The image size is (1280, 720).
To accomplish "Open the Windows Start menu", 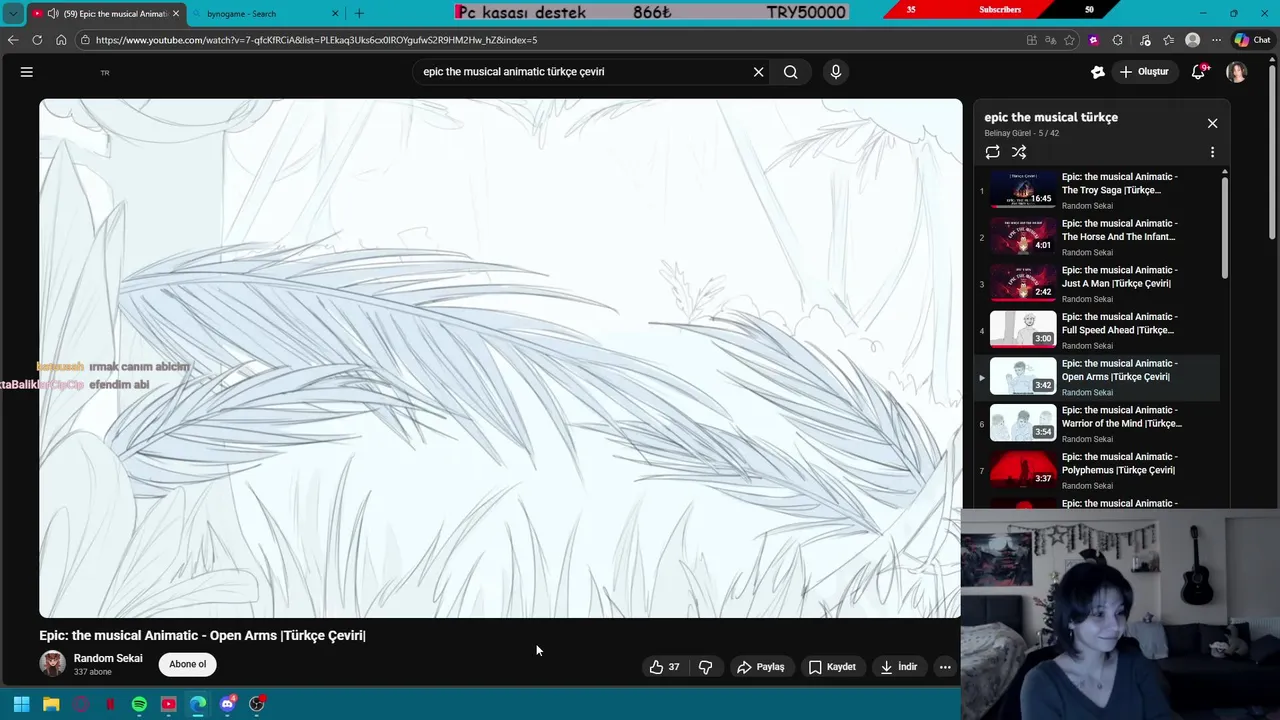I will click(x=21, y=704).
